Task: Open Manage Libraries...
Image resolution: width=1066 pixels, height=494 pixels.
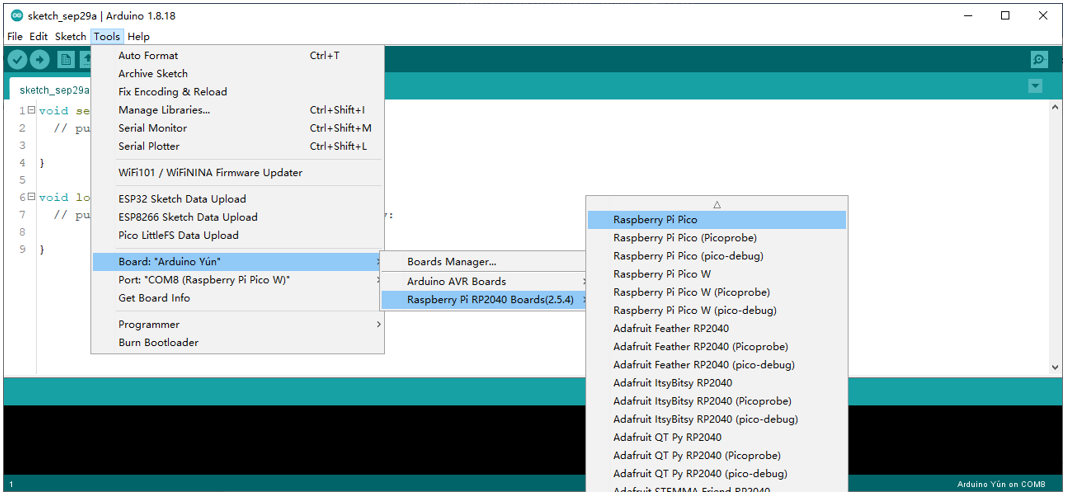Action: 238,110
